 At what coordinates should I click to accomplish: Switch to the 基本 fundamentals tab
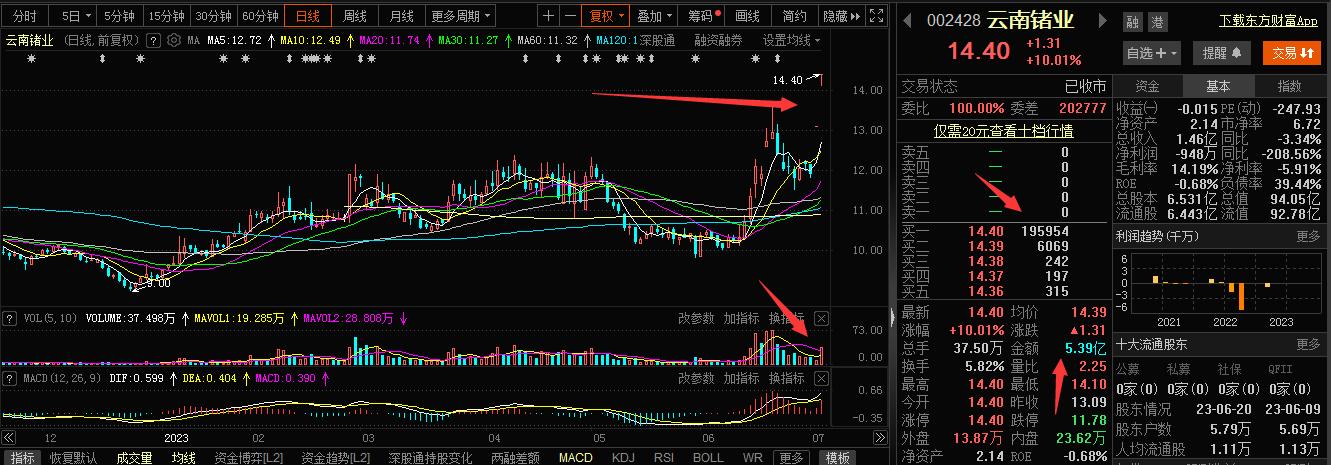[1218, 86]
